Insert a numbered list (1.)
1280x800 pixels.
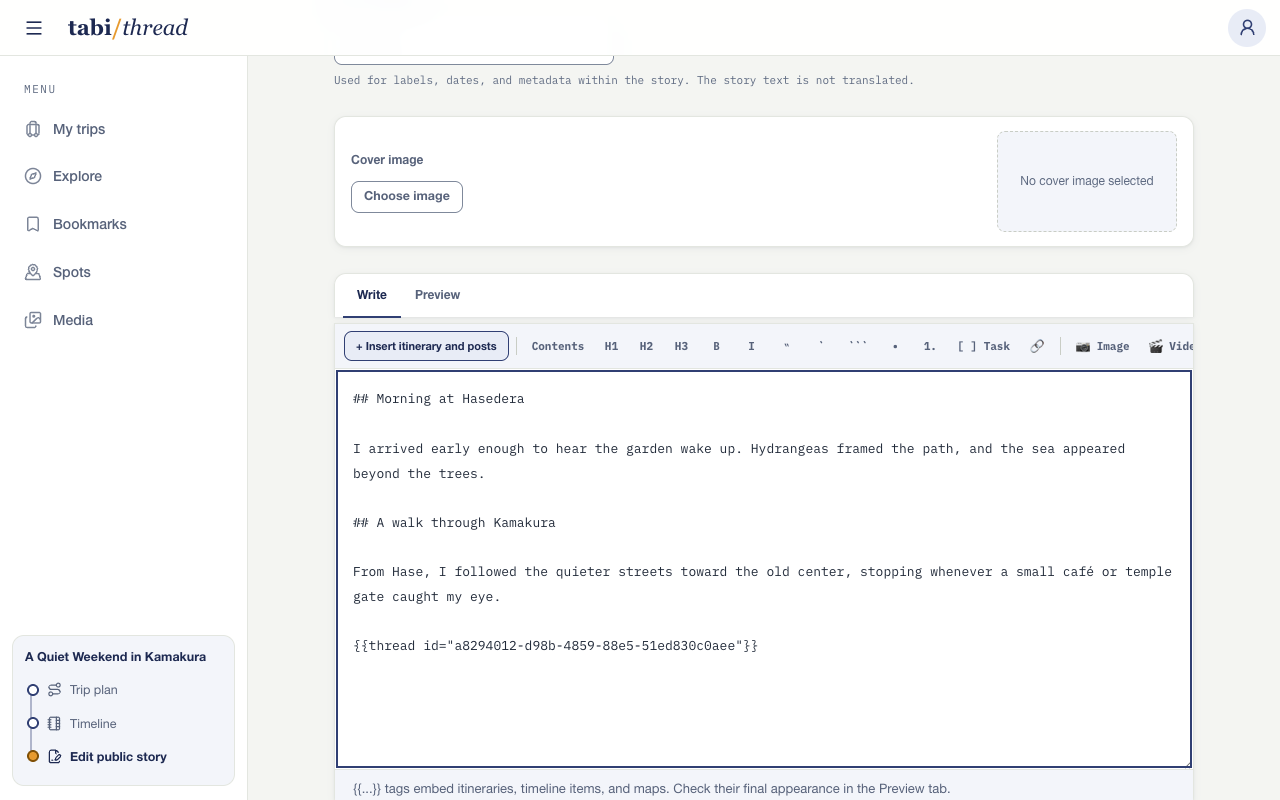(930, 346)
